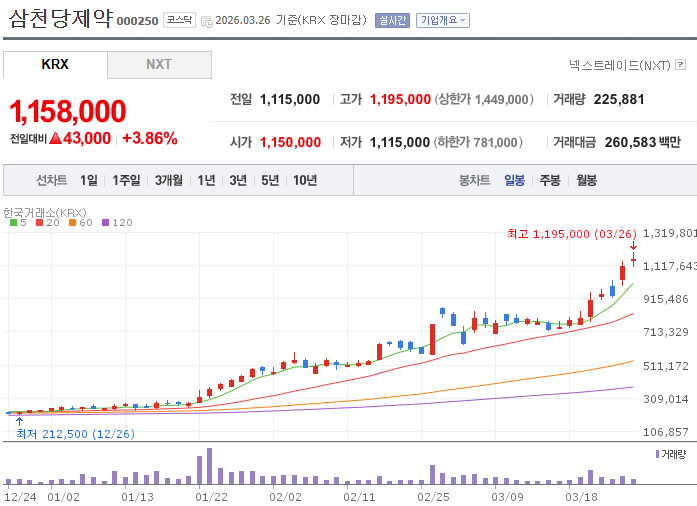Screen dimensions: 697x506
Task: Select the 월봉 monthly candle chart
Action: (586, 180)
